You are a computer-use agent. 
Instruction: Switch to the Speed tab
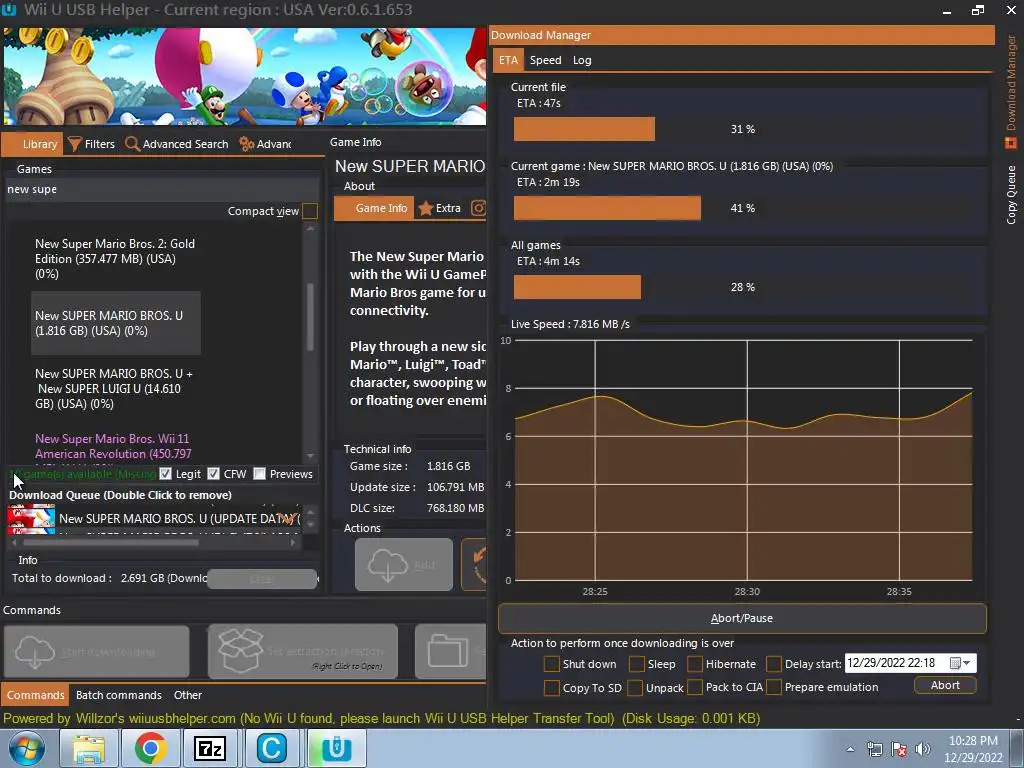tap(545, 60)
